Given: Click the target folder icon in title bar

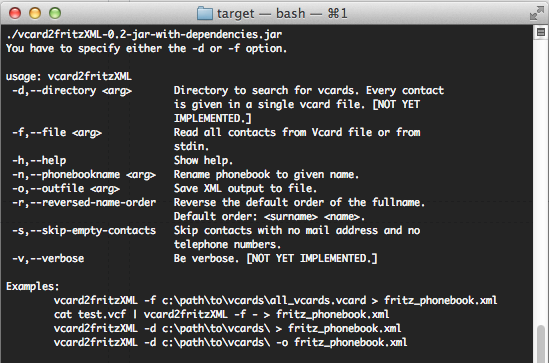Looking at the screenshot, I should pyautogui.click(x=204, y=14).
